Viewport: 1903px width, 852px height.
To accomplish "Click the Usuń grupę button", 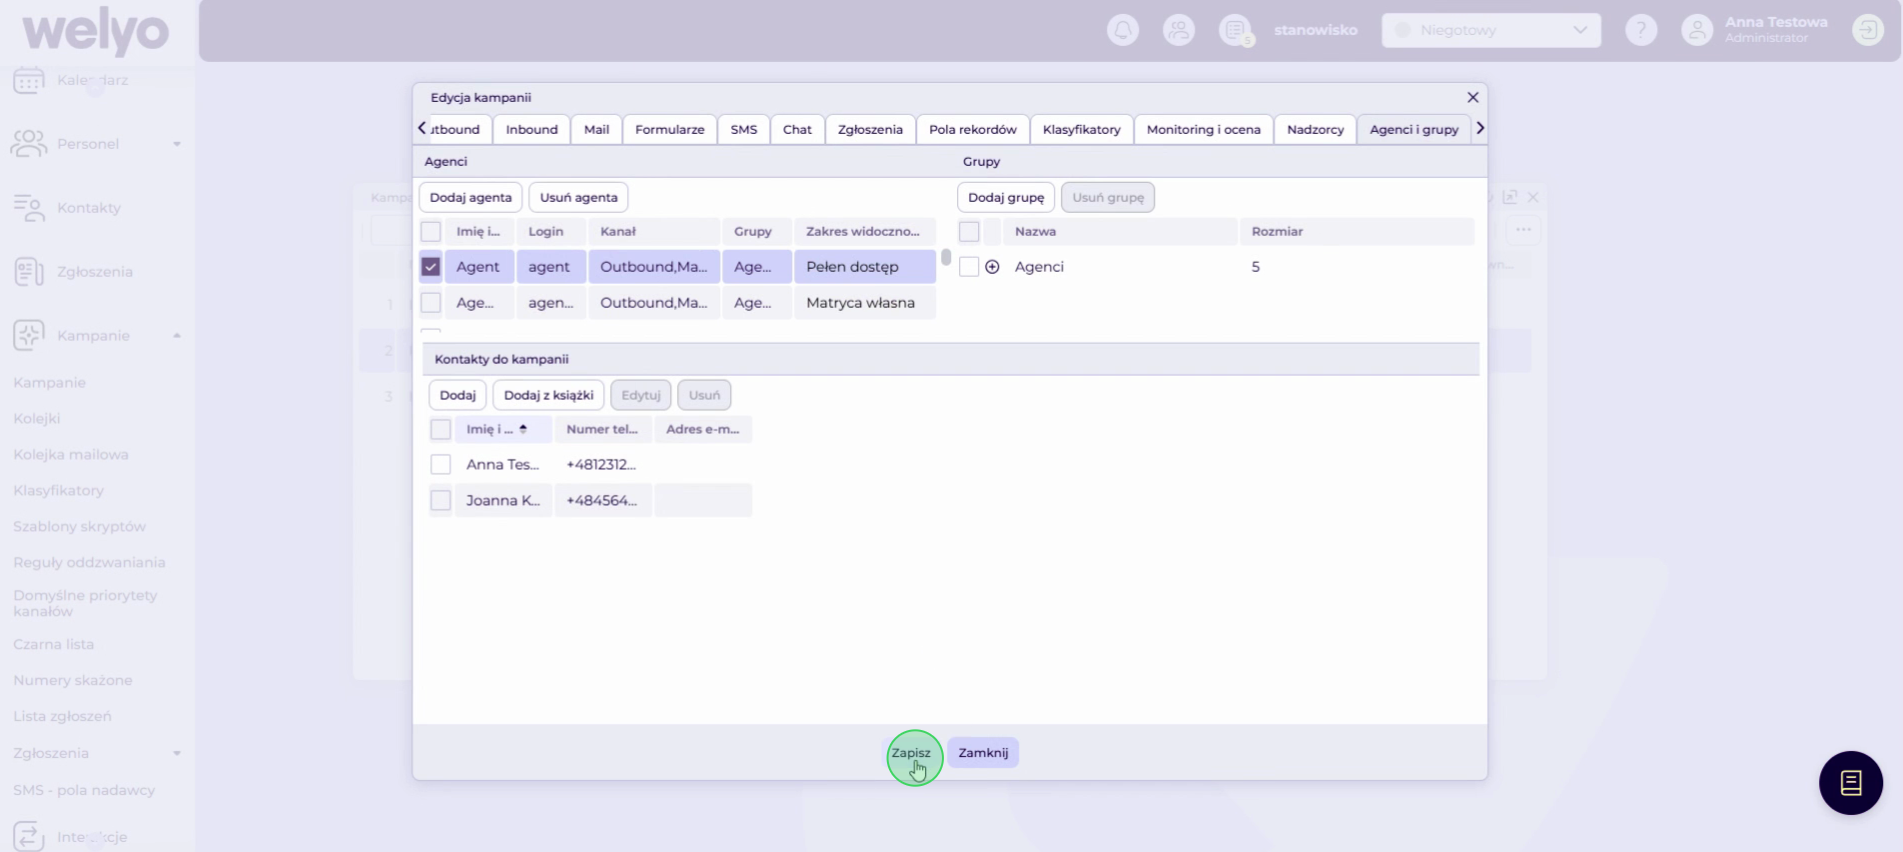I will [x=1108, y=198].
